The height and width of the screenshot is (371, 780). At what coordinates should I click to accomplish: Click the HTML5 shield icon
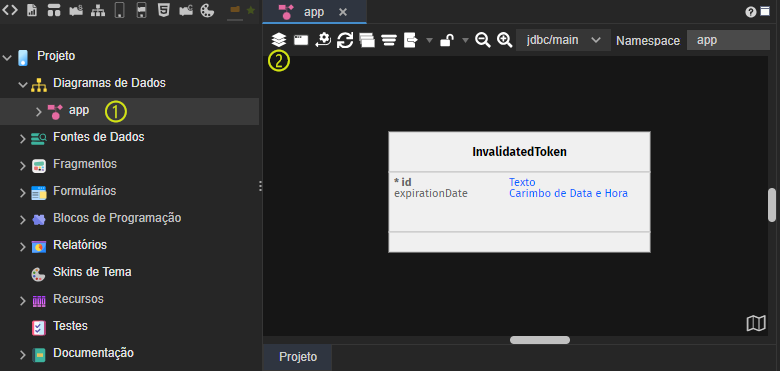[163, 10]
